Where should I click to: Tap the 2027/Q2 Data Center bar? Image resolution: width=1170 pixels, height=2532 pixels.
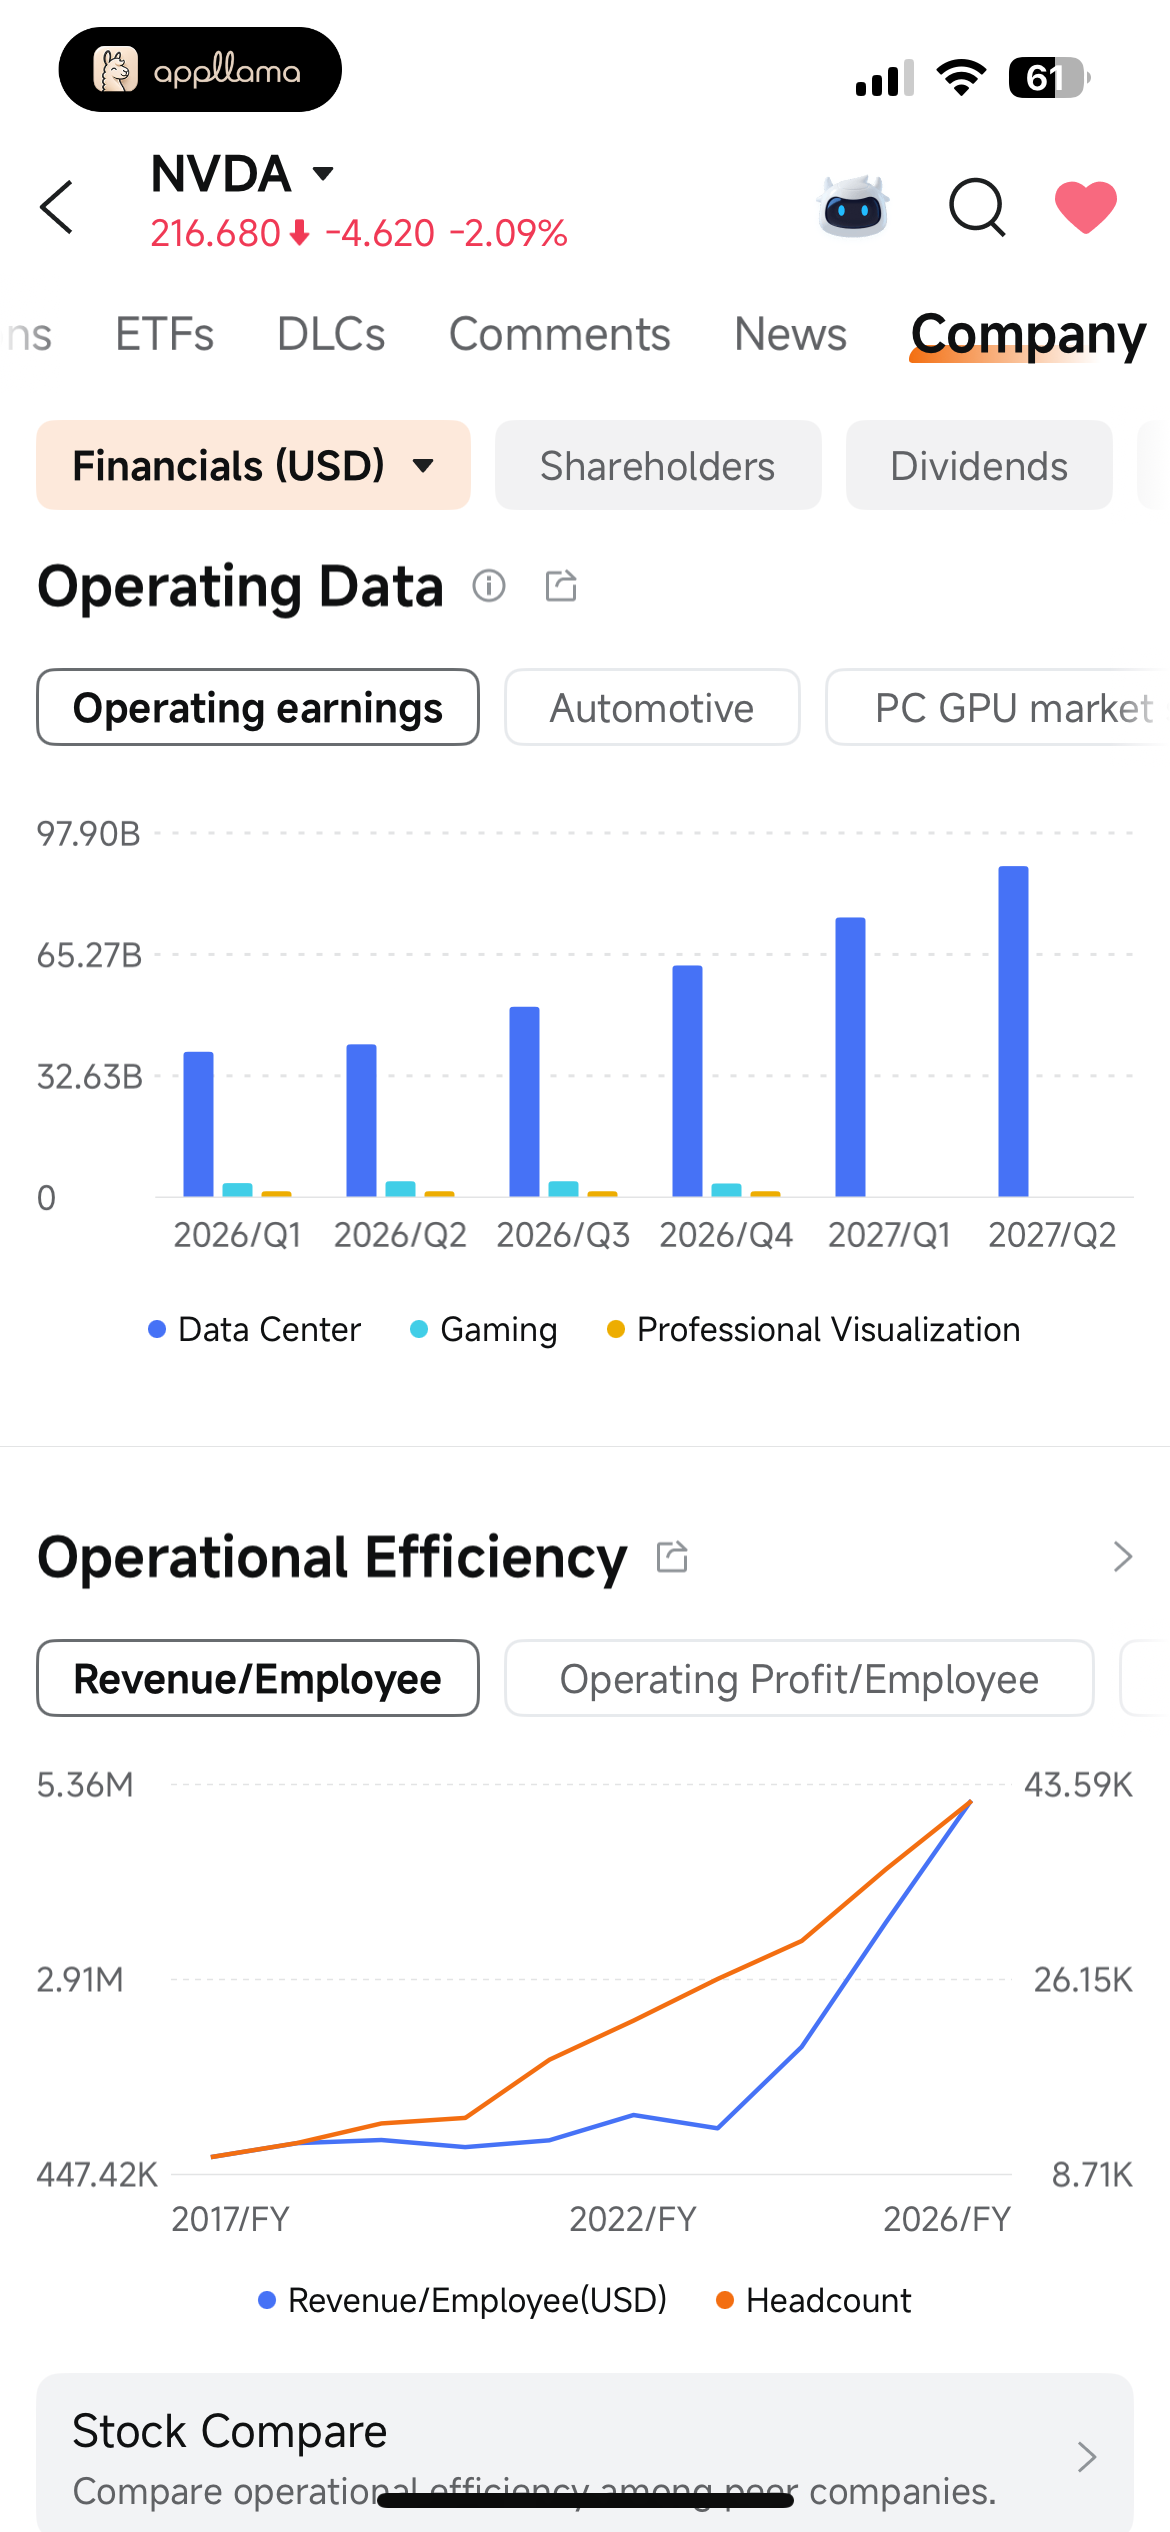(x=1013, y=1031)
